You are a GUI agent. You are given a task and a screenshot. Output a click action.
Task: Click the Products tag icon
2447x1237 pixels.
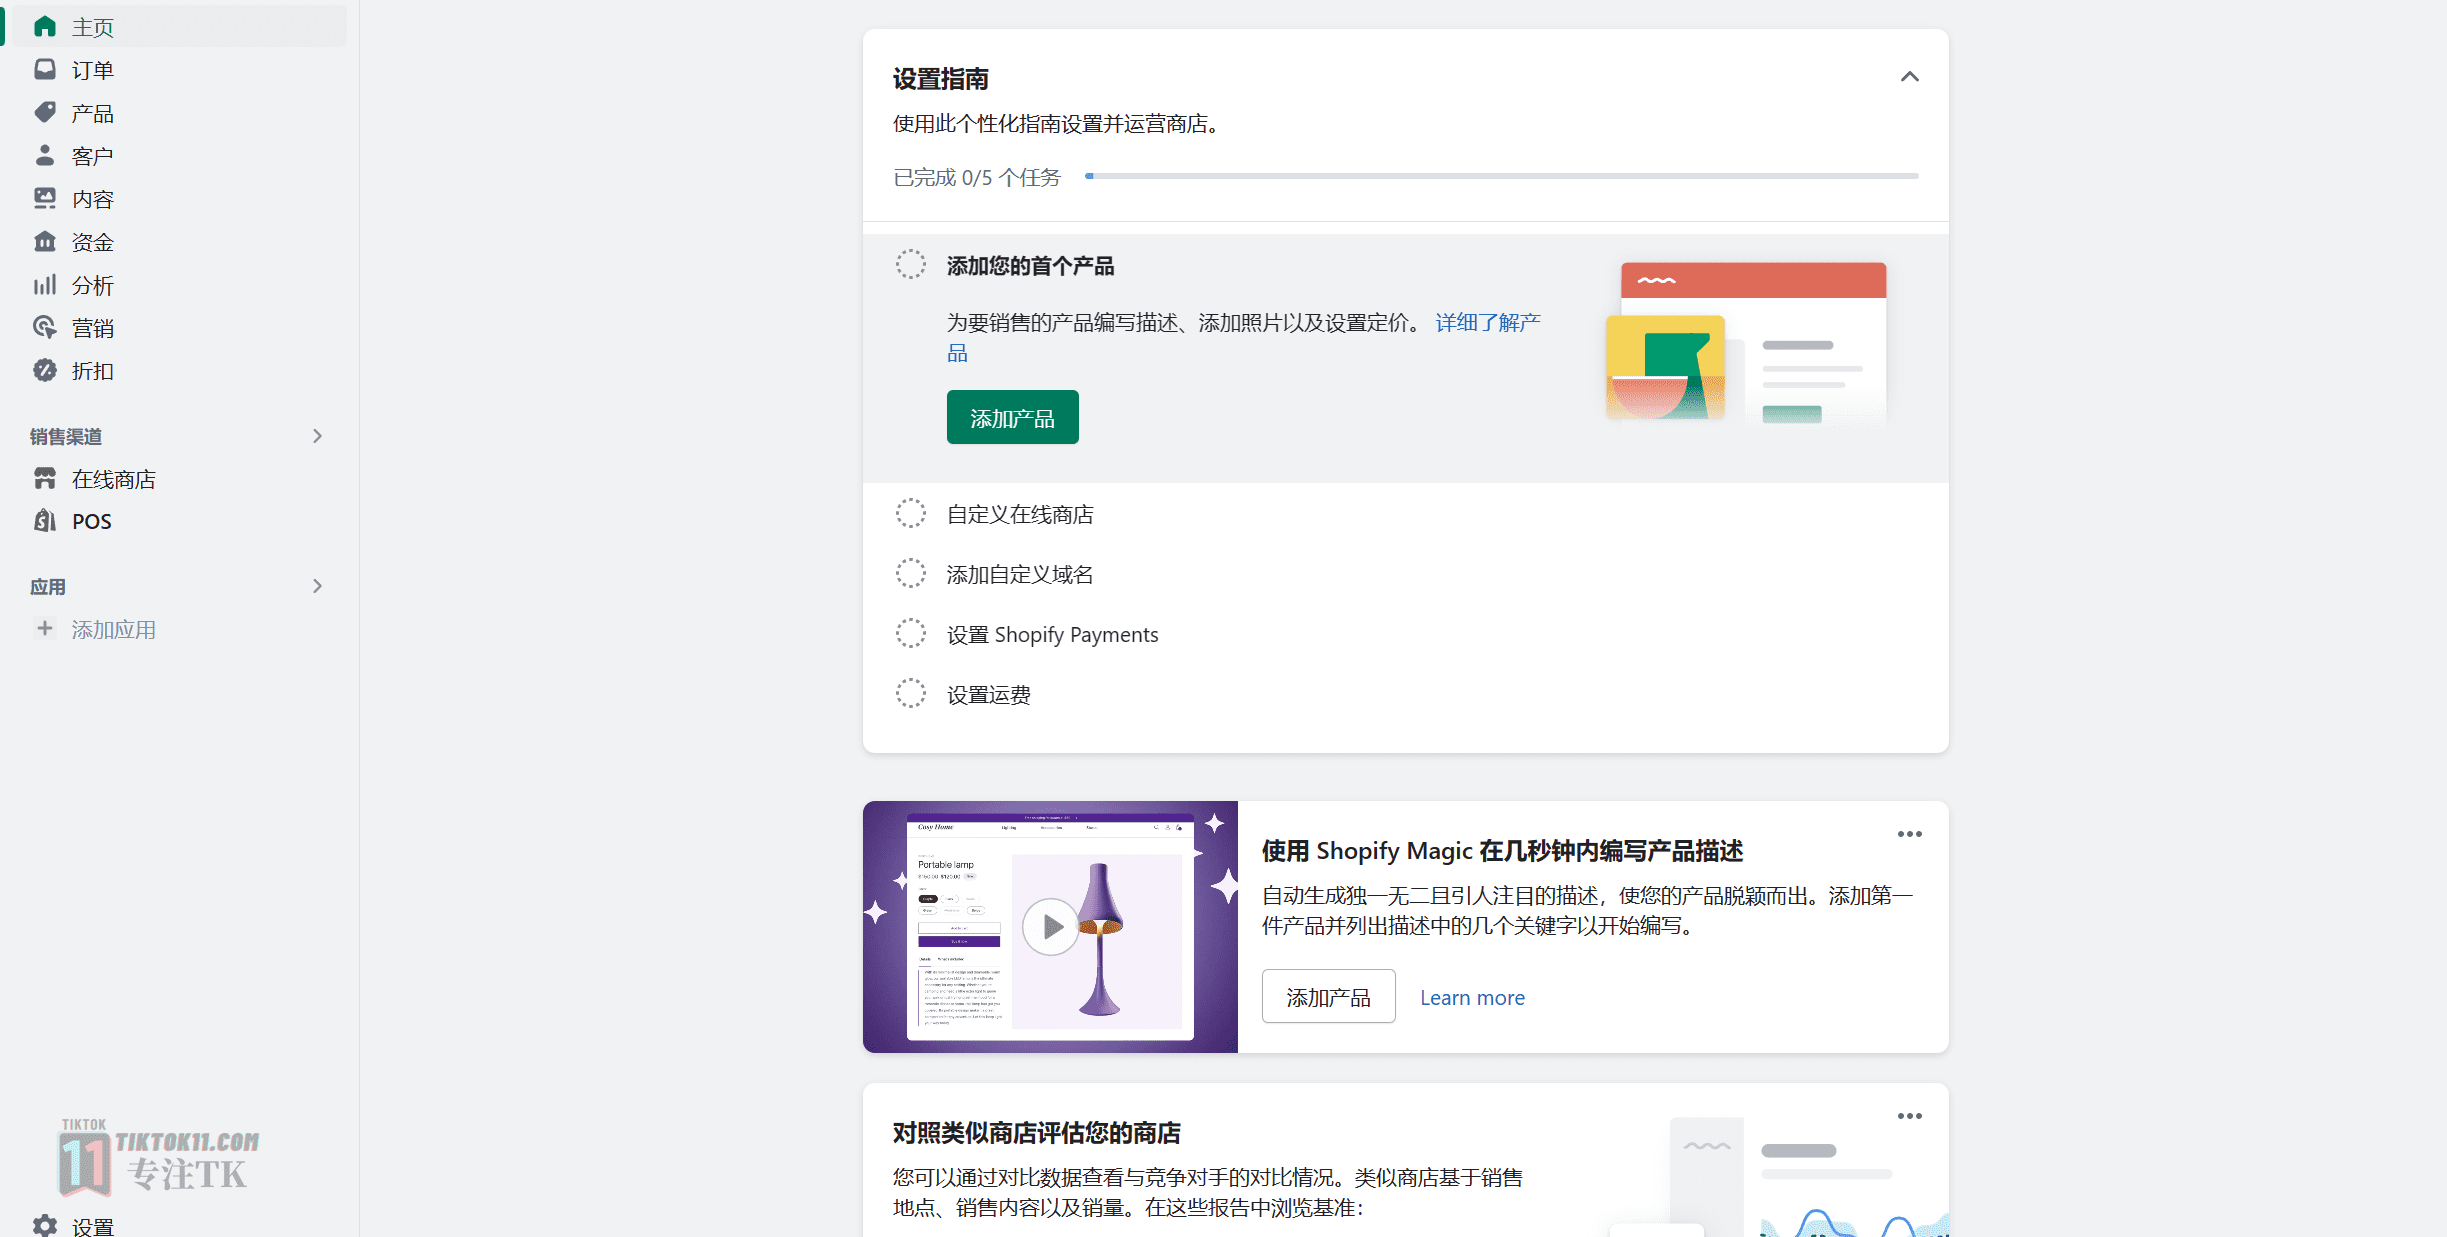tap(45, 112)
